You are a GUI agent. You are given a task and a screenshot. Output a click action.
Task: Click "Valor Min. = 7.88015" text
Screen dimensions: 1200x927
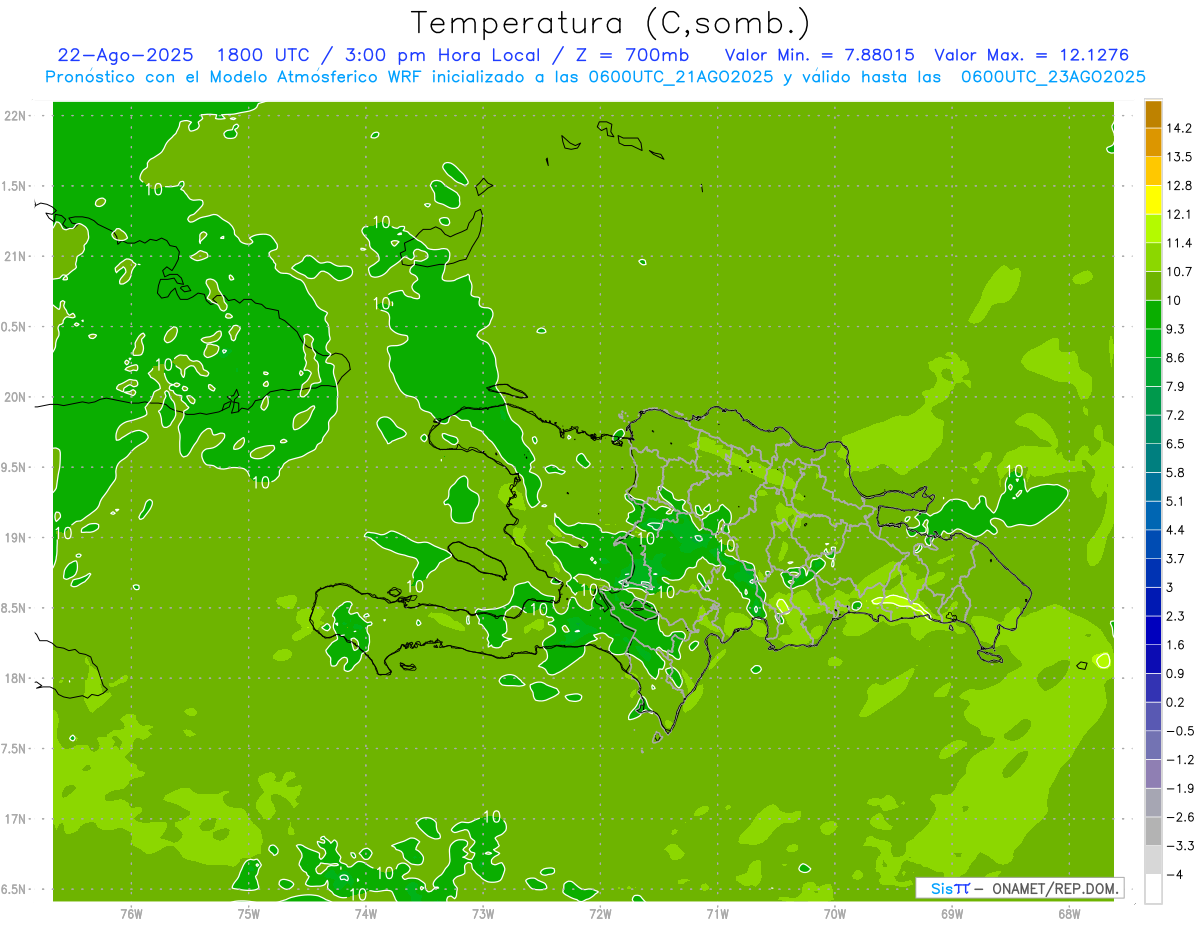[819, 55]
